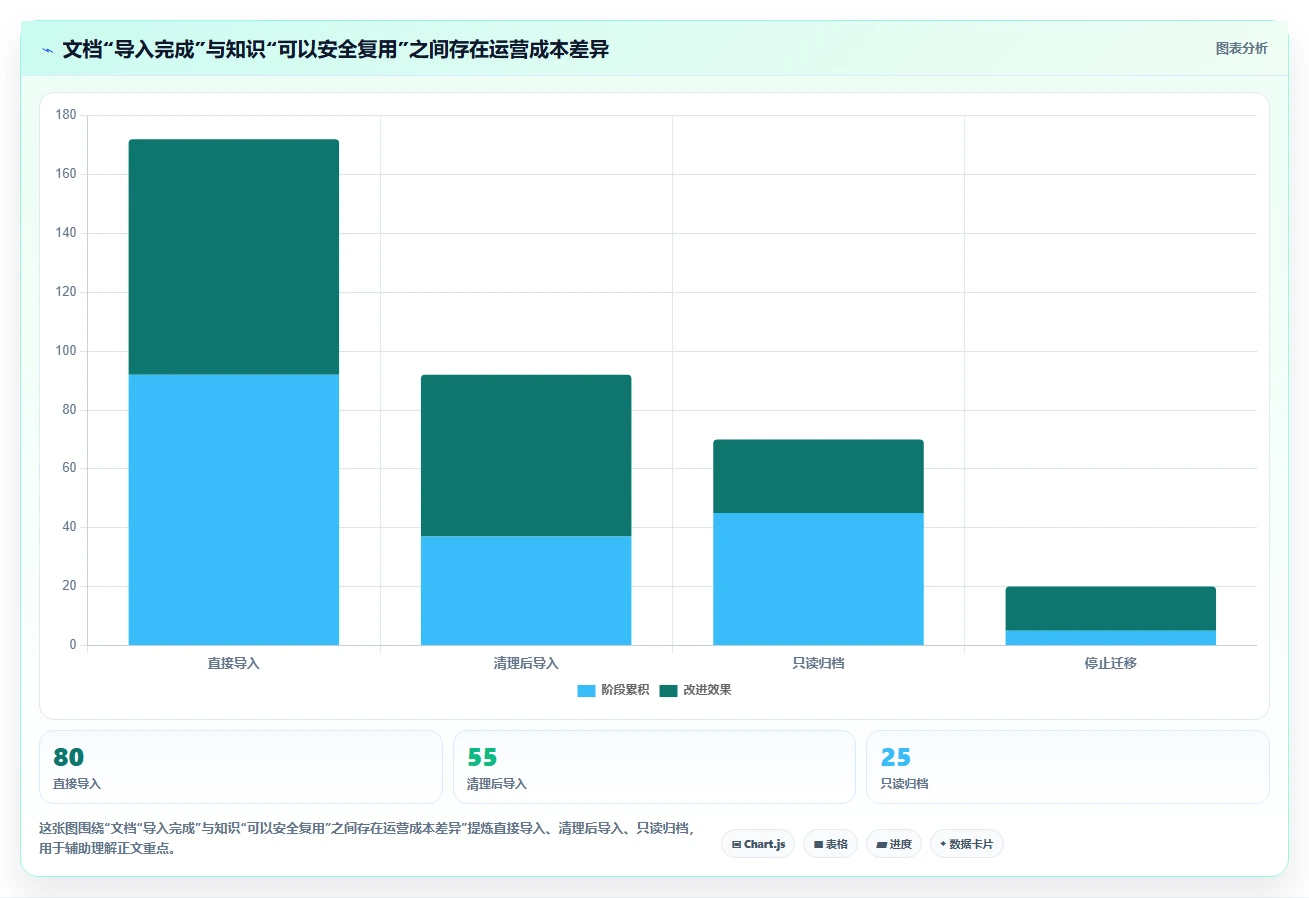Click the chart title text in the header
The height and width of the screenshot is (898, 1309).
[335, 49]
